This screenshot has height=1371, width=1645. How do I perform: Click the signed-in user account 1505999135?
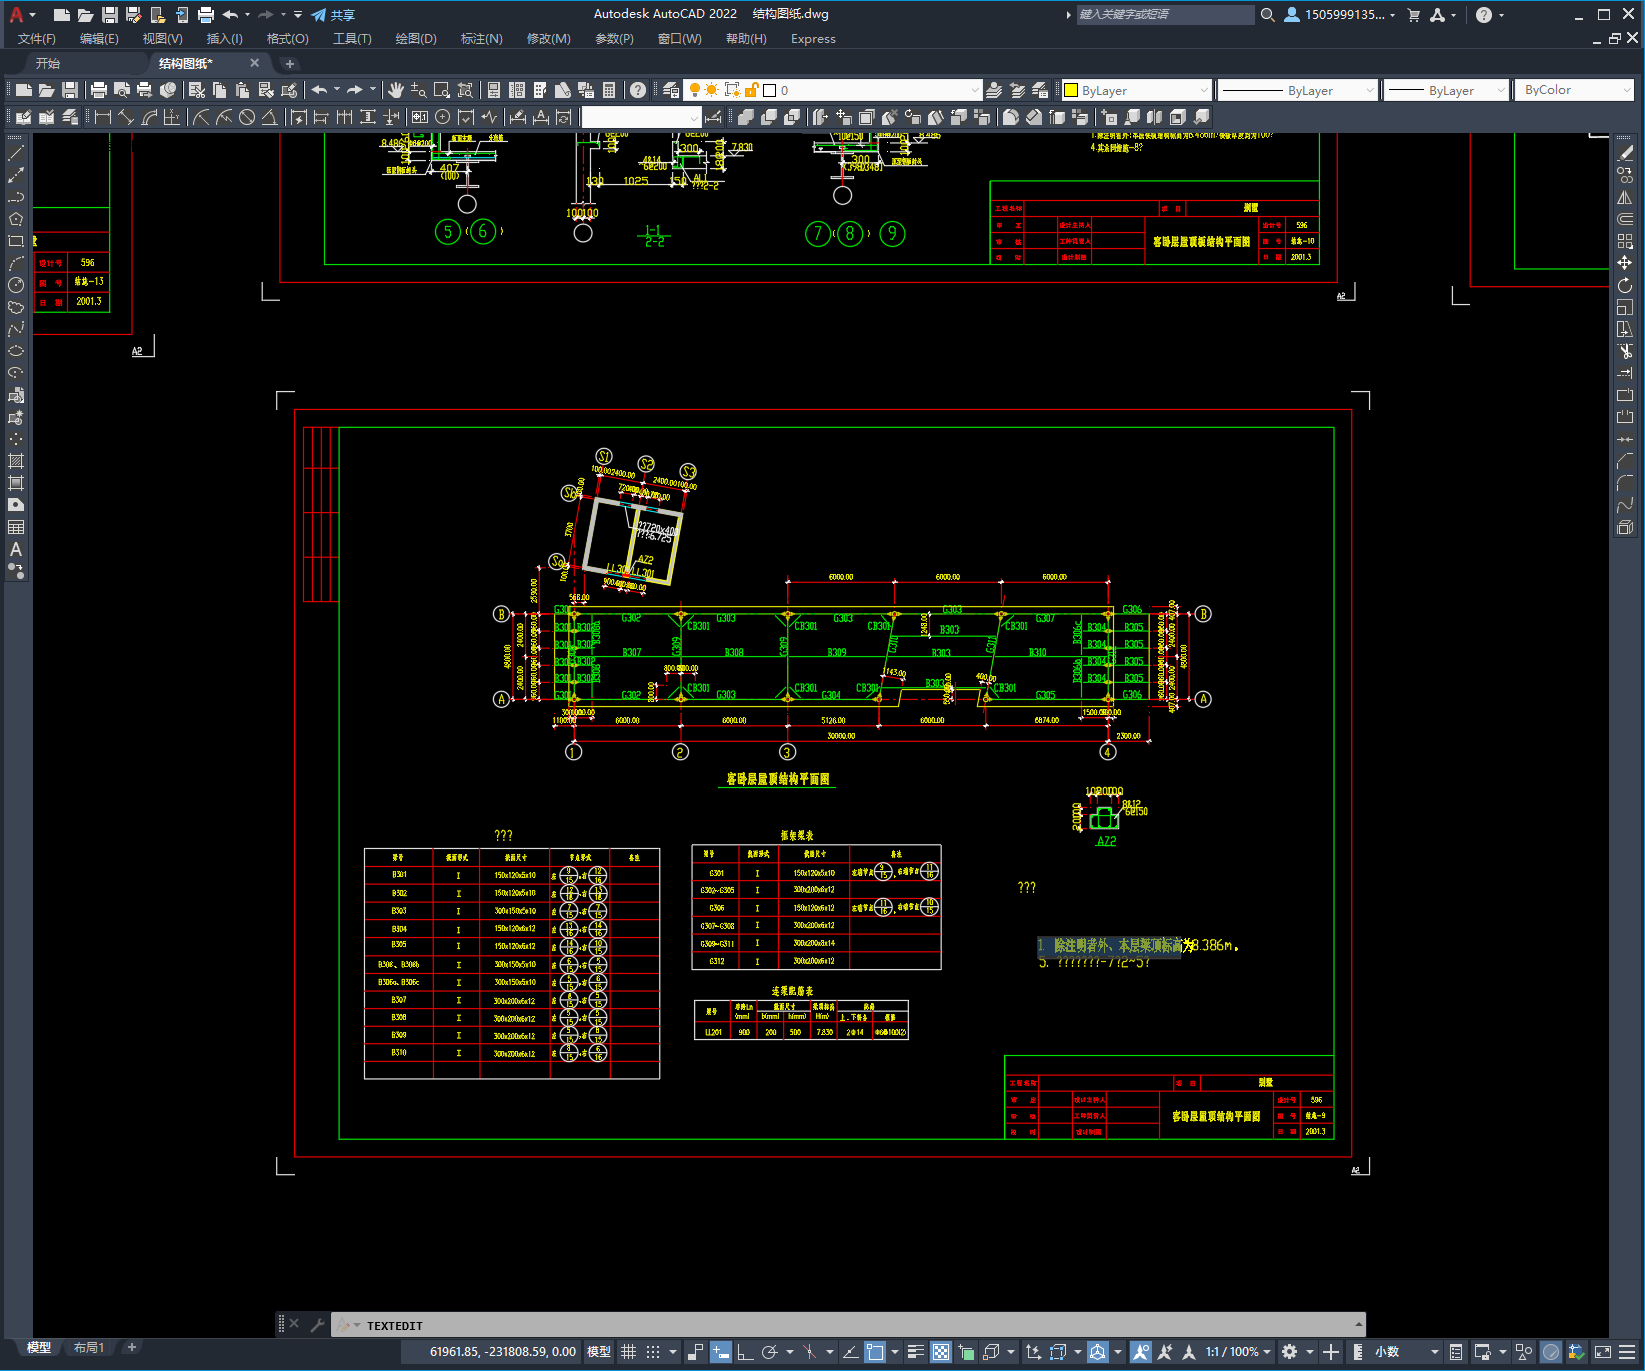pyautogui.click(x=1340, y=15)
